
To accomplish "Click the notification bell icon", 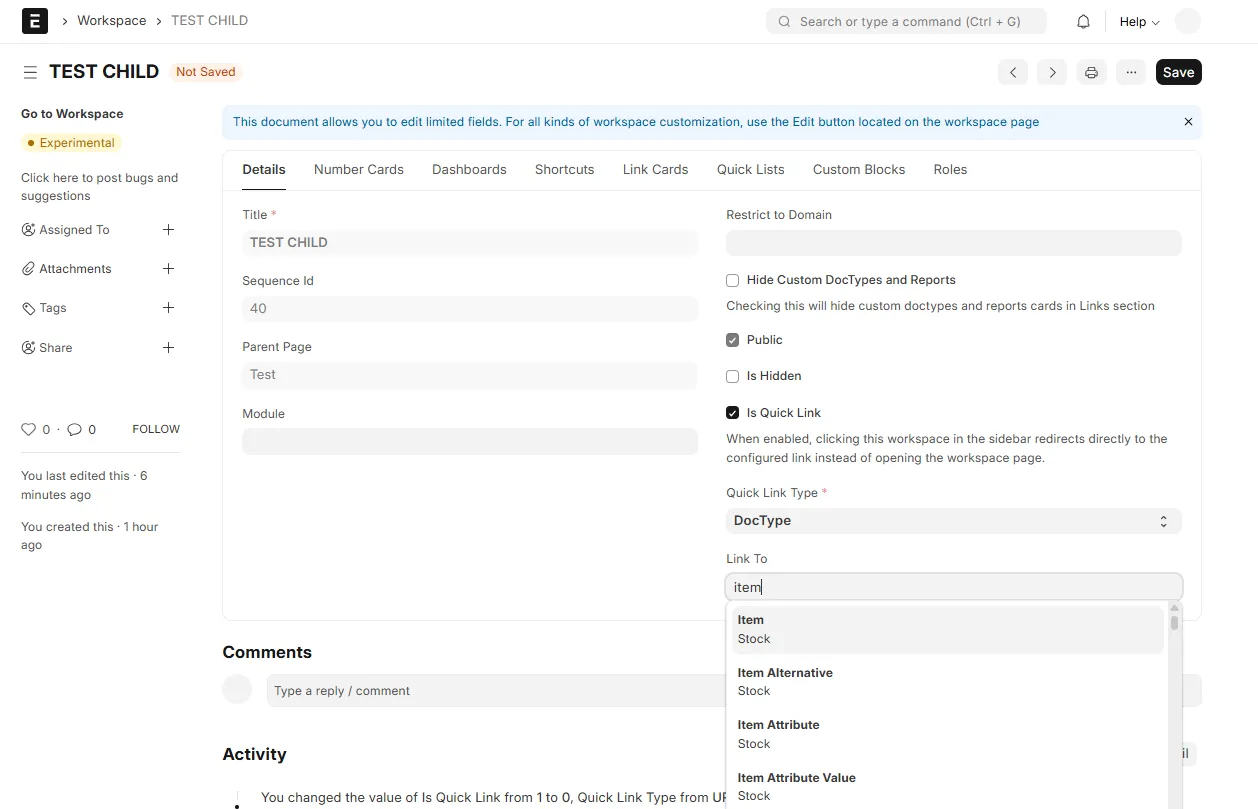I will tap(1083, 21).
